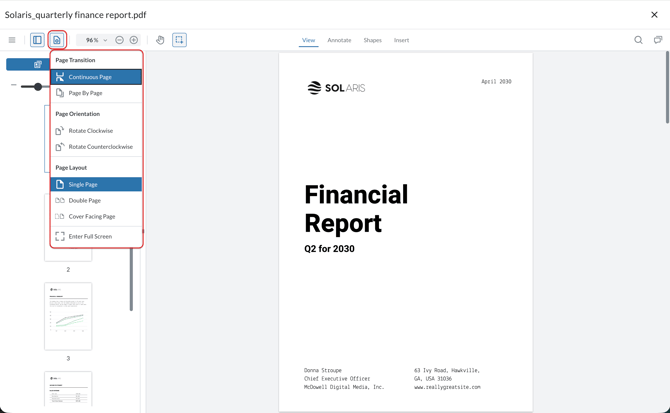The height and width of the screenshot is (413, 670).
Task: Choose Page By Page transition
Action: pyautogui.click(x=85, y=93)
